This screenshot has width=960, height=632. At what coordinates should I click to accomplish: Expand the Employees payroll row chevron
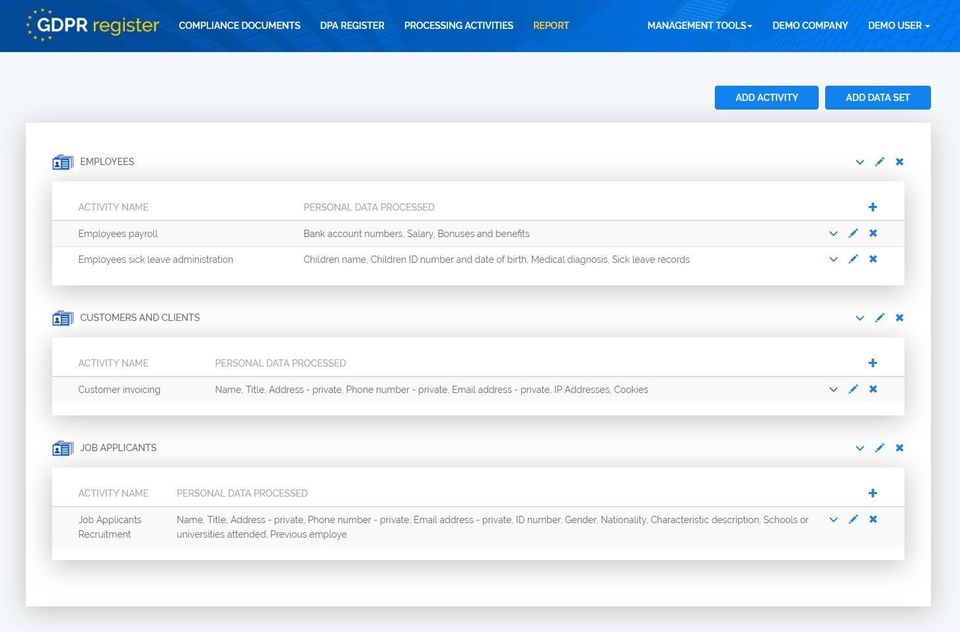click(833, 233)
